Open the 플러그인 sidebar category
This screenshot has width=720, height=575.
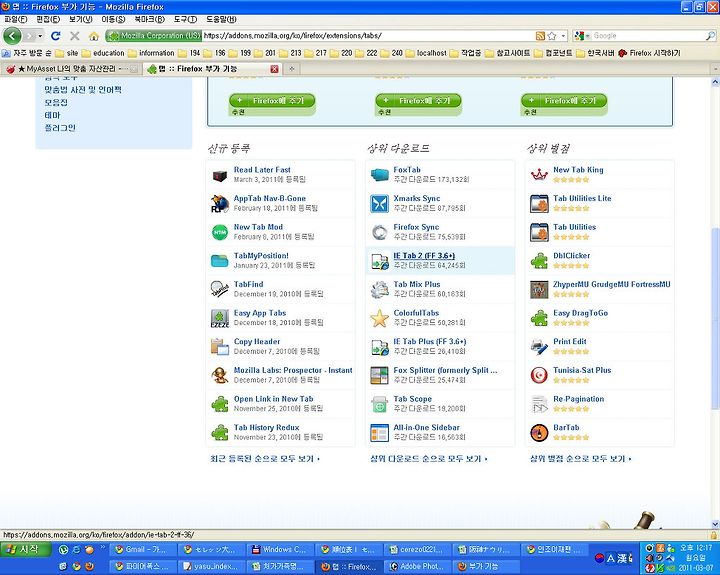(x=60, y=128)
